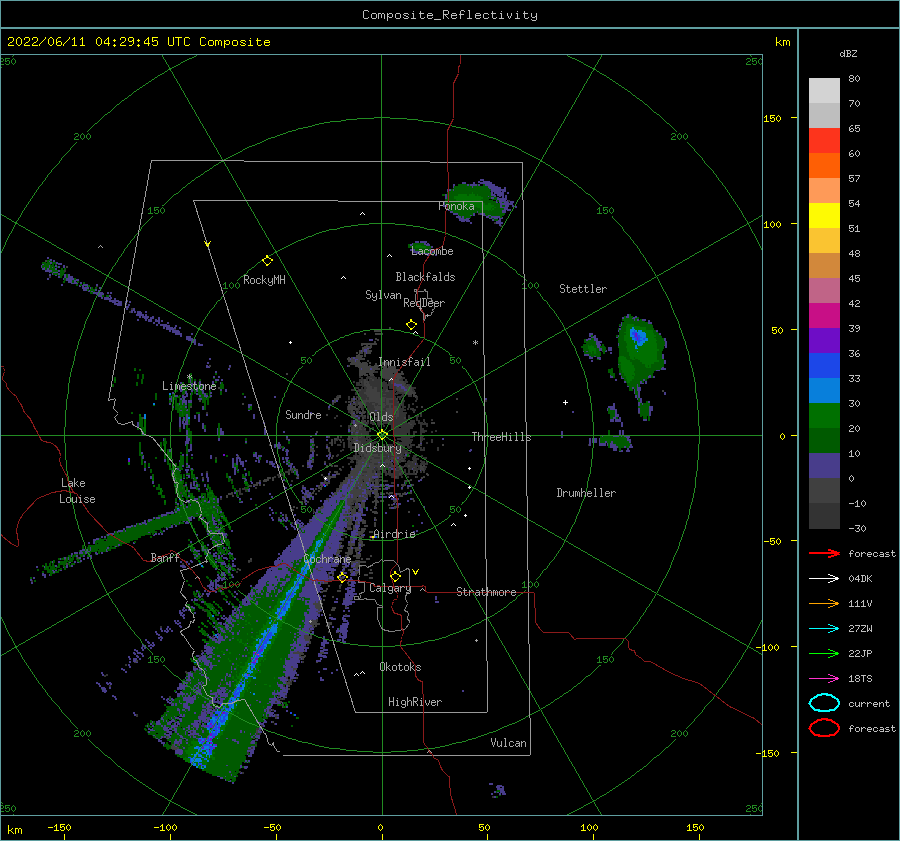Click the Ponoka label
900x841 pixels.
(456, 206)
